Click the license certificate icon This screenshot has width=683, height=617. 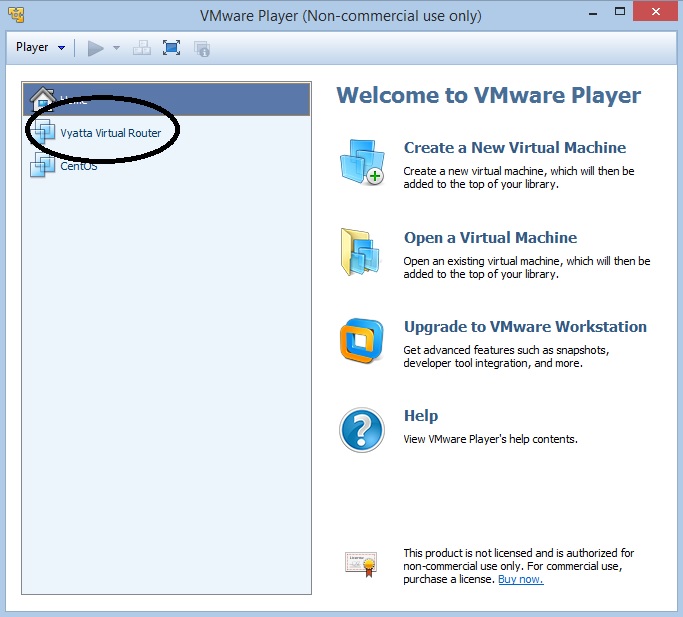tap(361, 565)
